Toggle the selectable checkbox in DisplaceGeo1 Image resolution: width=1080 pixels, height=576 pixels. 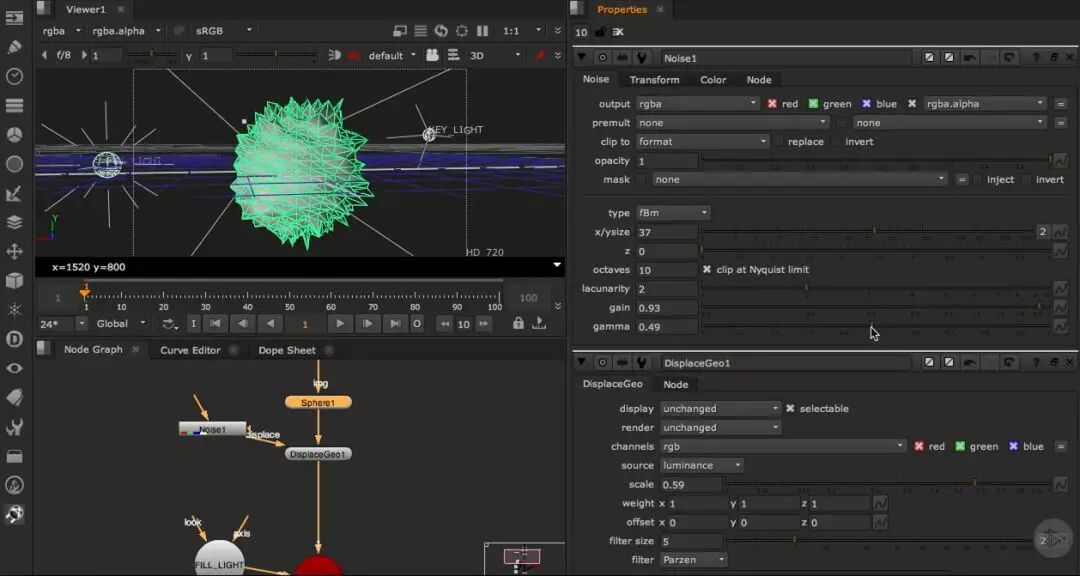[790, 409]
